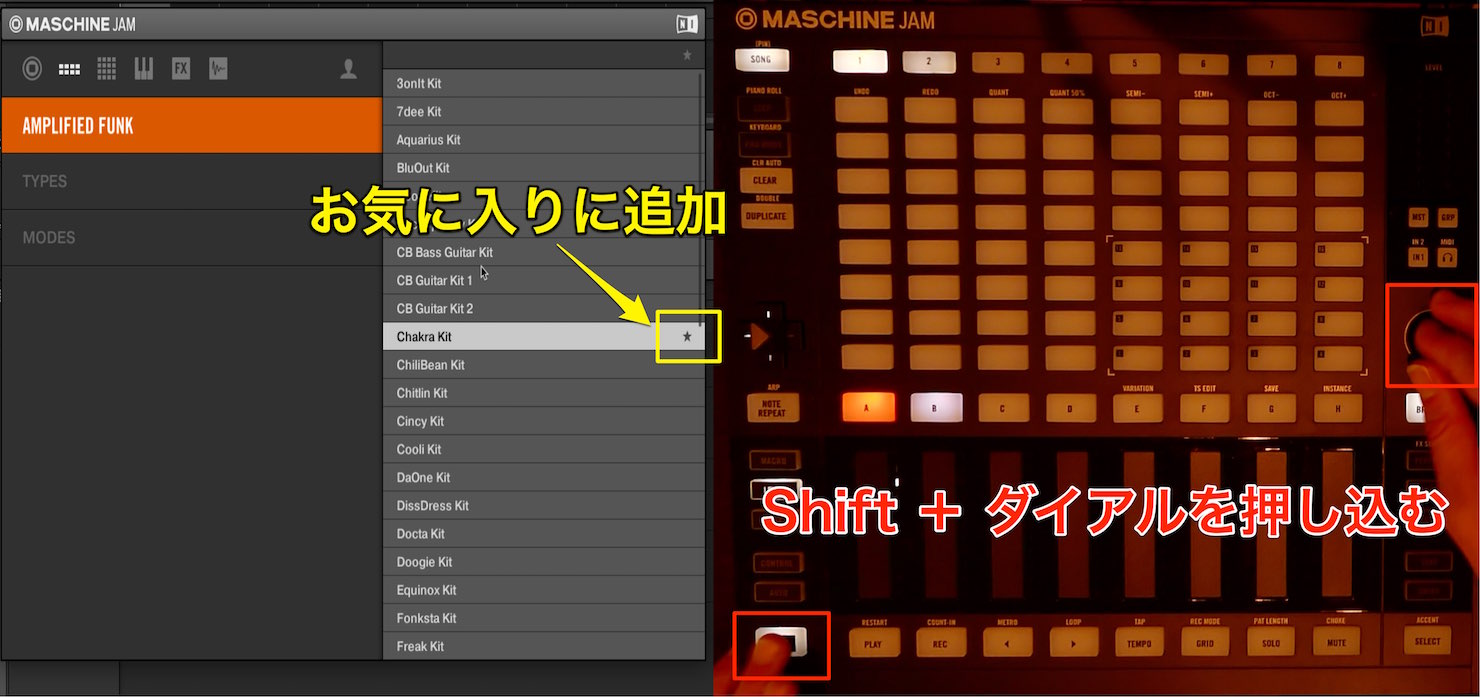Select Fonksta Kit in results
This screenshot has height=697, width=1480.
(x=543, y=617)
